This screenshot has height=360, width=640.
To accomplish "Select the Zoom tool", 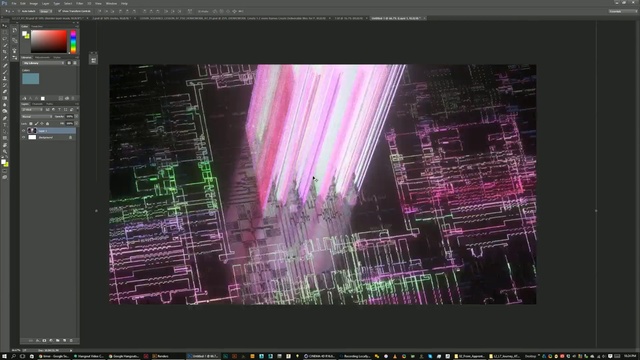I will coord(5,151).
